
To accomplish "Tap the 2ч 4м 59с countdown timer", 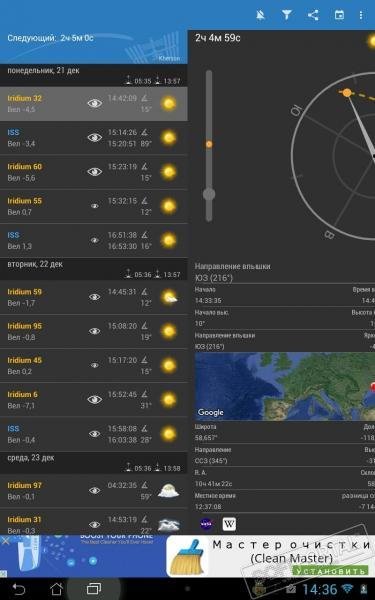I will pyautogui.click(x=218, y=38).
